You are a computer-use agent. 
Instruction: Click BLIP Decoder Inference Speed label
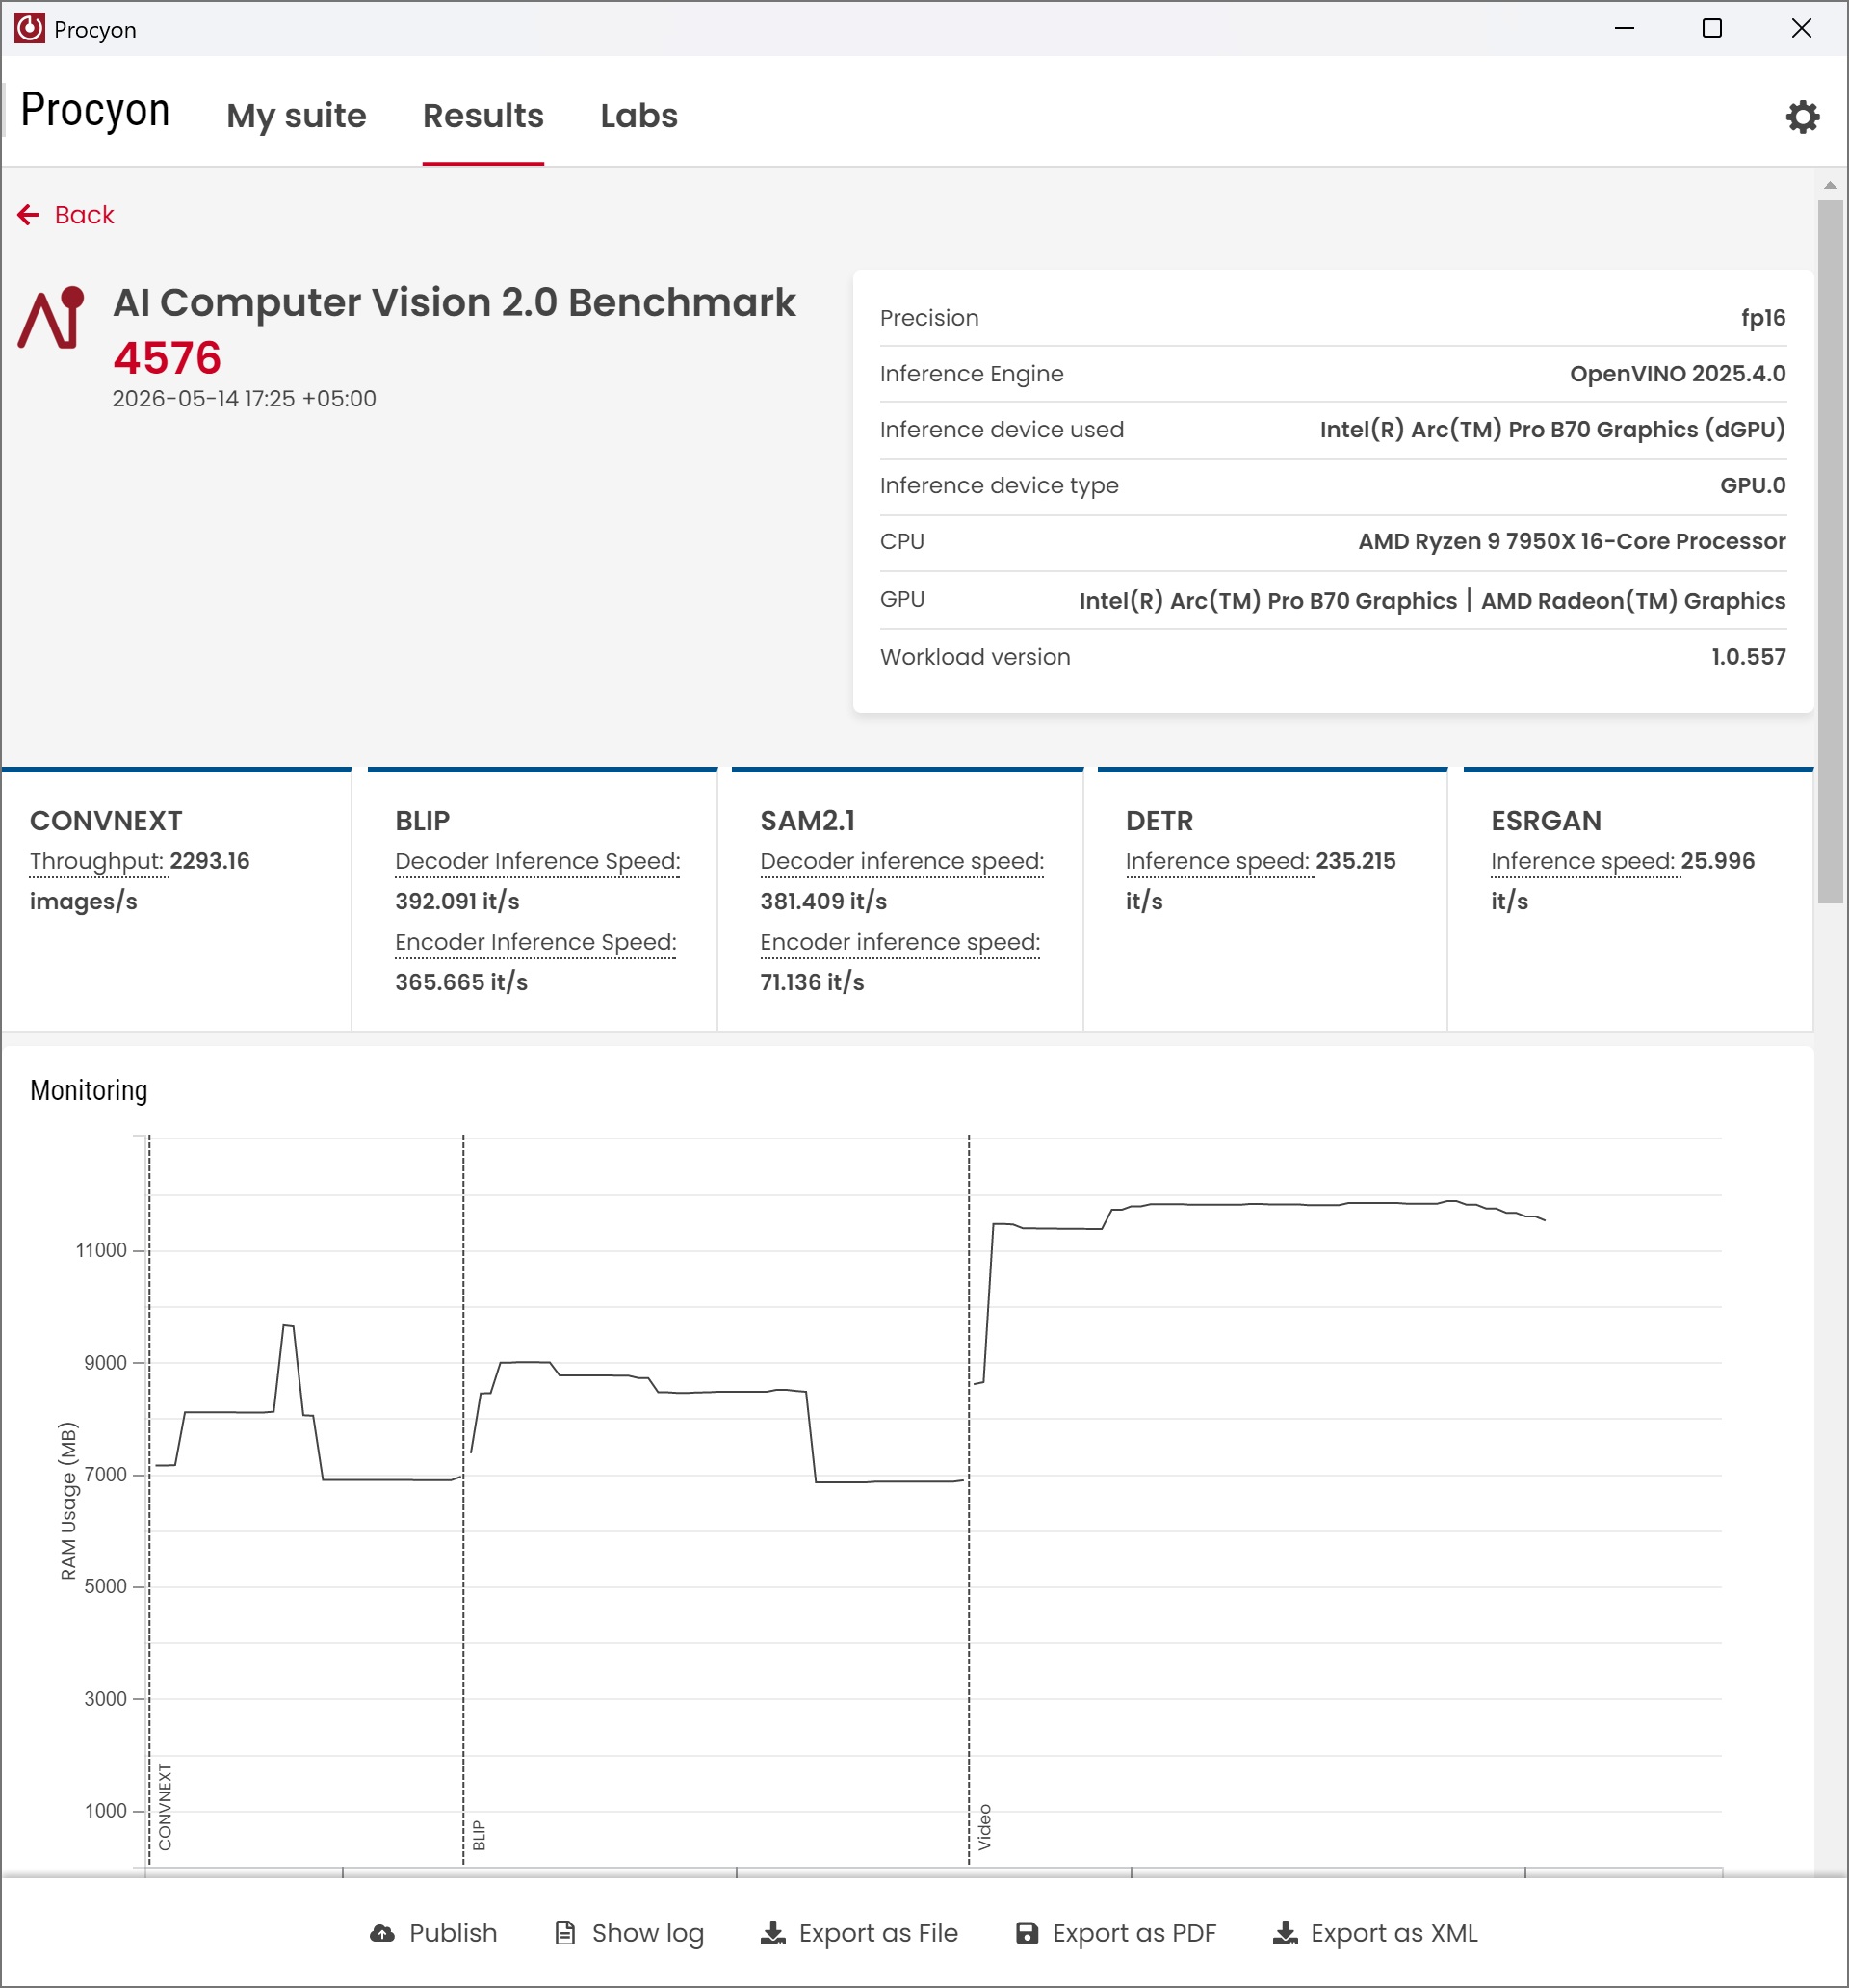(537, 861)
